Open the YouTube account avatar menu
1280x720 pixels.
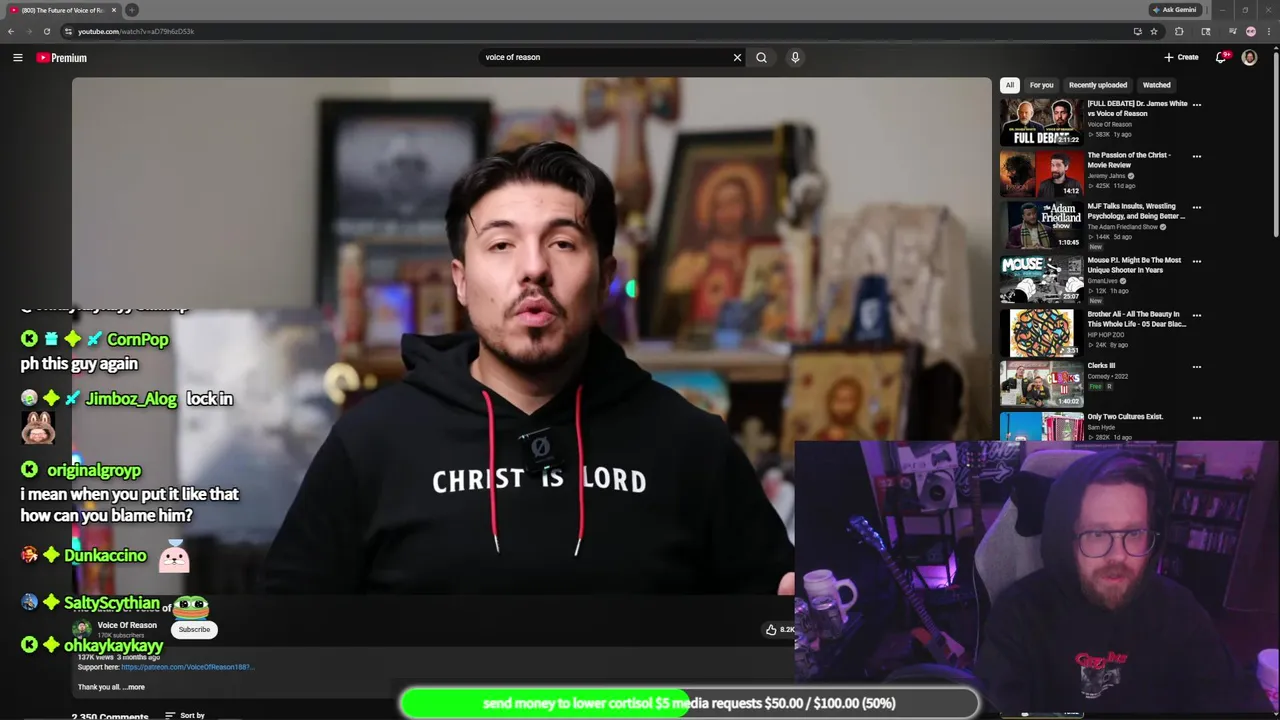[x=1249, y=58]
